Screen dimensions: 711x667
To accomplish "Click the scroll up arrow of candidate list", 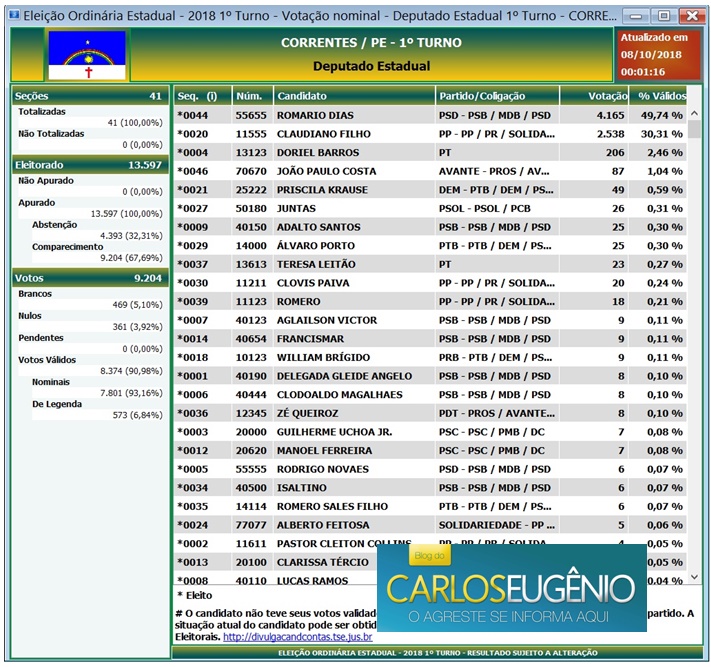I will click(694, 113).
